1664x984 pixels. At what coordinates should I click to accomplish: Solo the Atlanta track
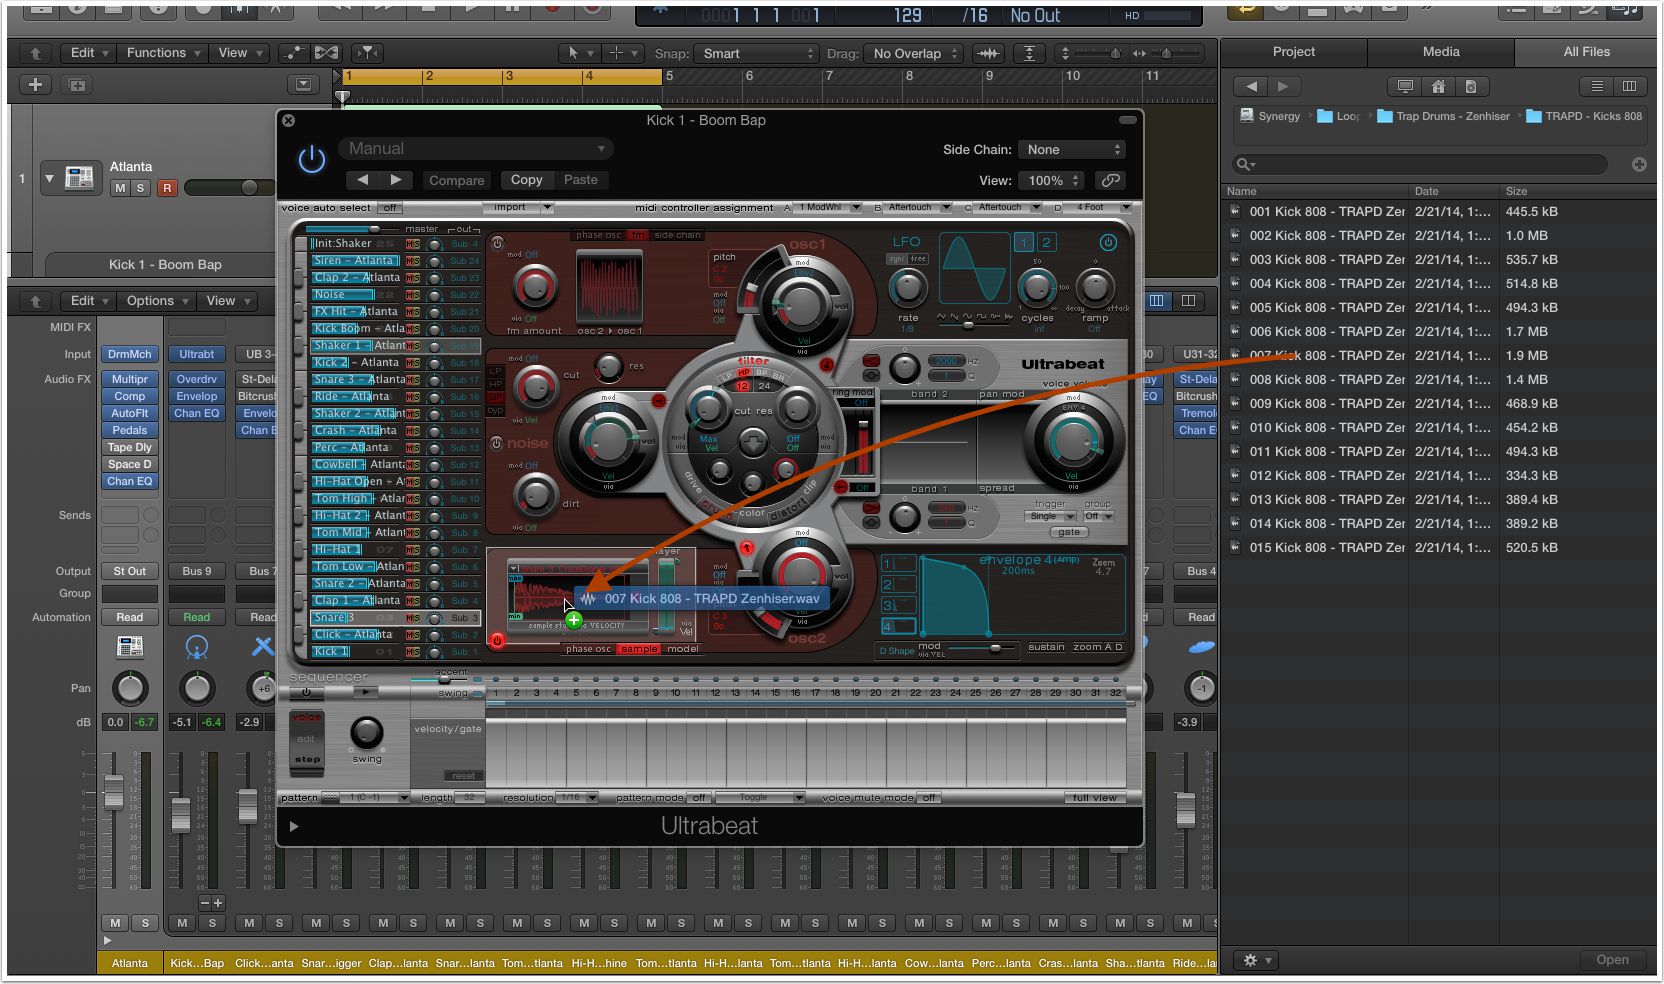pyautogui.click(x=140, y=188)
